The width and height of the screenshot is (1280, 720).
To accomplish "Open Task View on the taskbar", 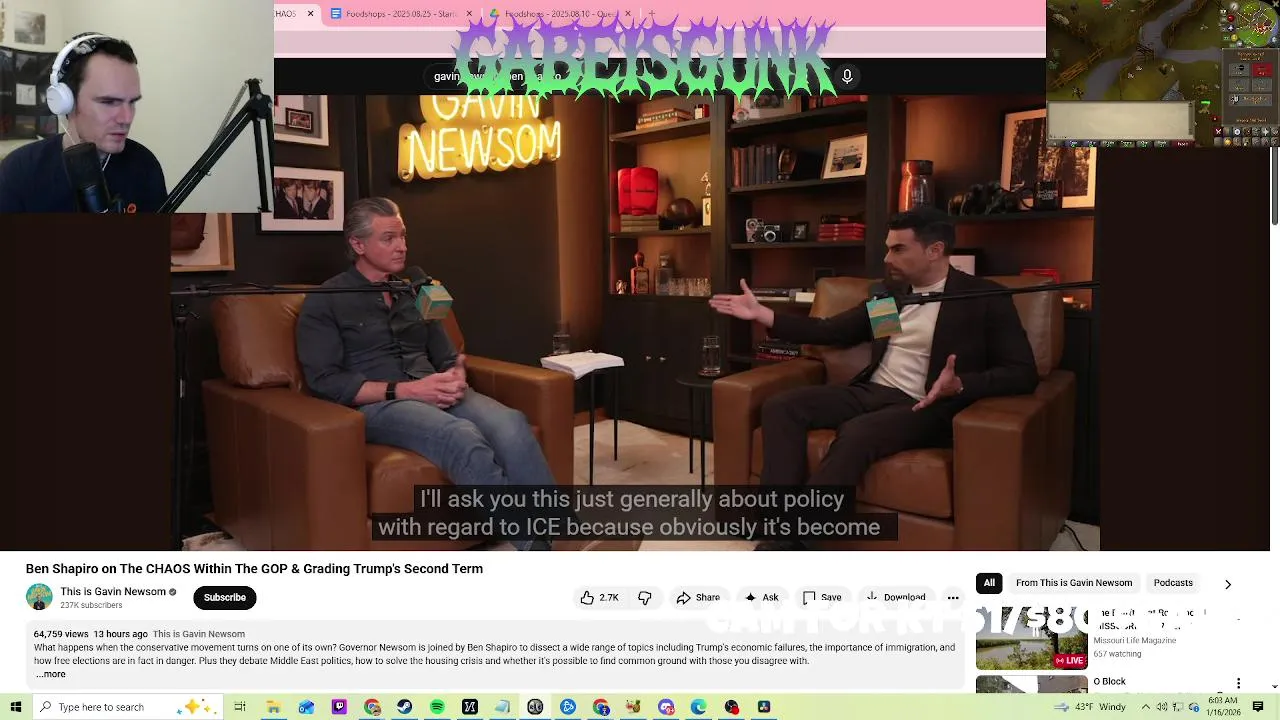I will (x=240, y=707).
